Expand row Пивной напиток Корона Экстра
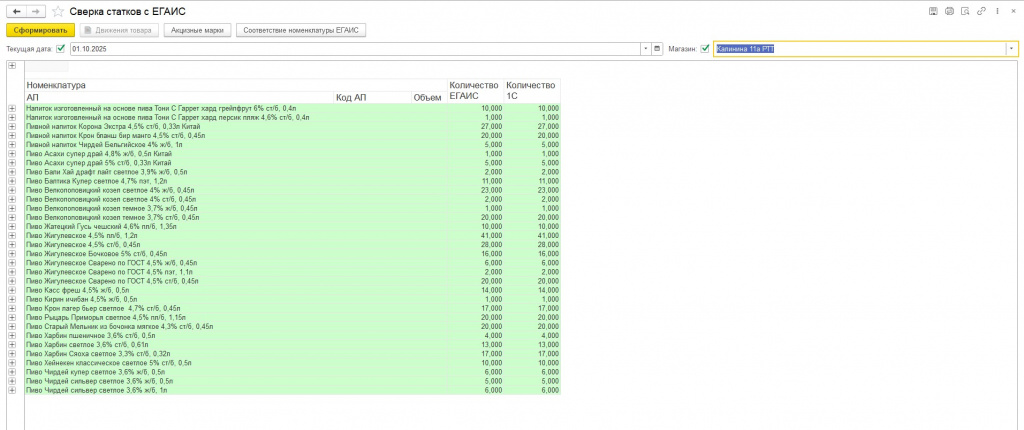The image size is (1024, 430). pyautogui.click(x=12, y=126)
